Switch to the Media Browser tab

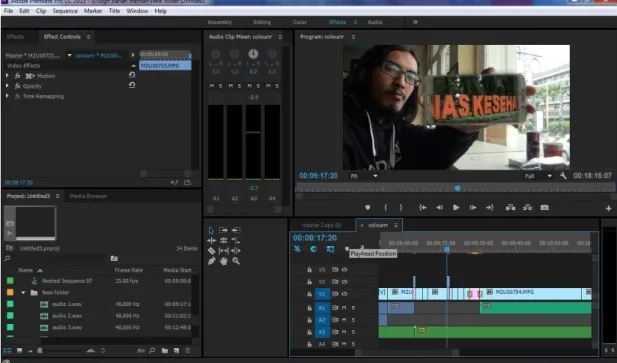(x=89, y=196)
